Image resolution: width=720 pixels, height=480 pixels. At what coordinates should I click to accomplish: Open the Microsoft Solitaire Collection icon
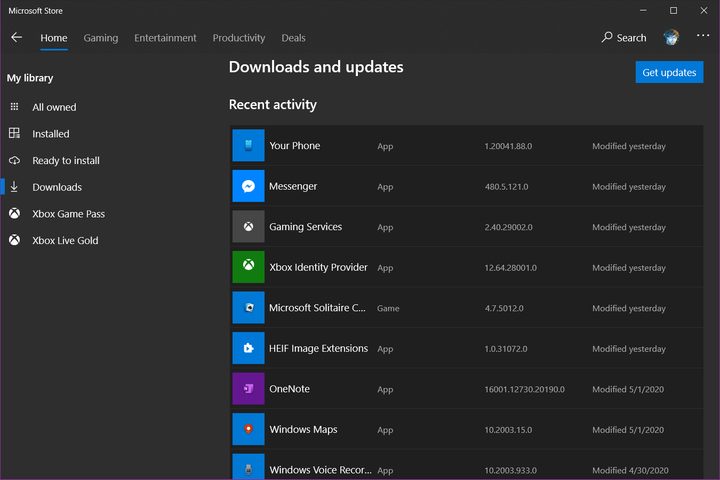248,308
